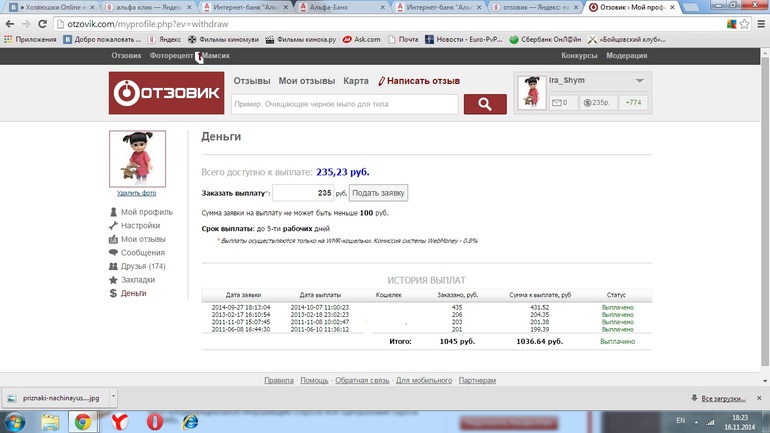Screen dimensions: 770x433
Task: Click Фоторецепт in the dark top bar
Action: pyautogui.click(x=171, y=55)
